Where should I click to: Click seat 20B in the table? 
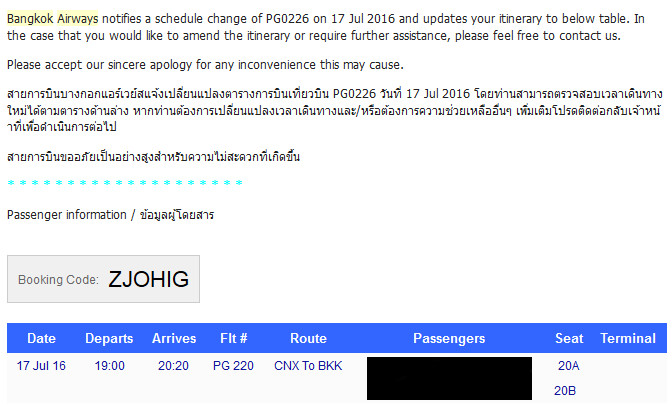(x=565, y=391)
